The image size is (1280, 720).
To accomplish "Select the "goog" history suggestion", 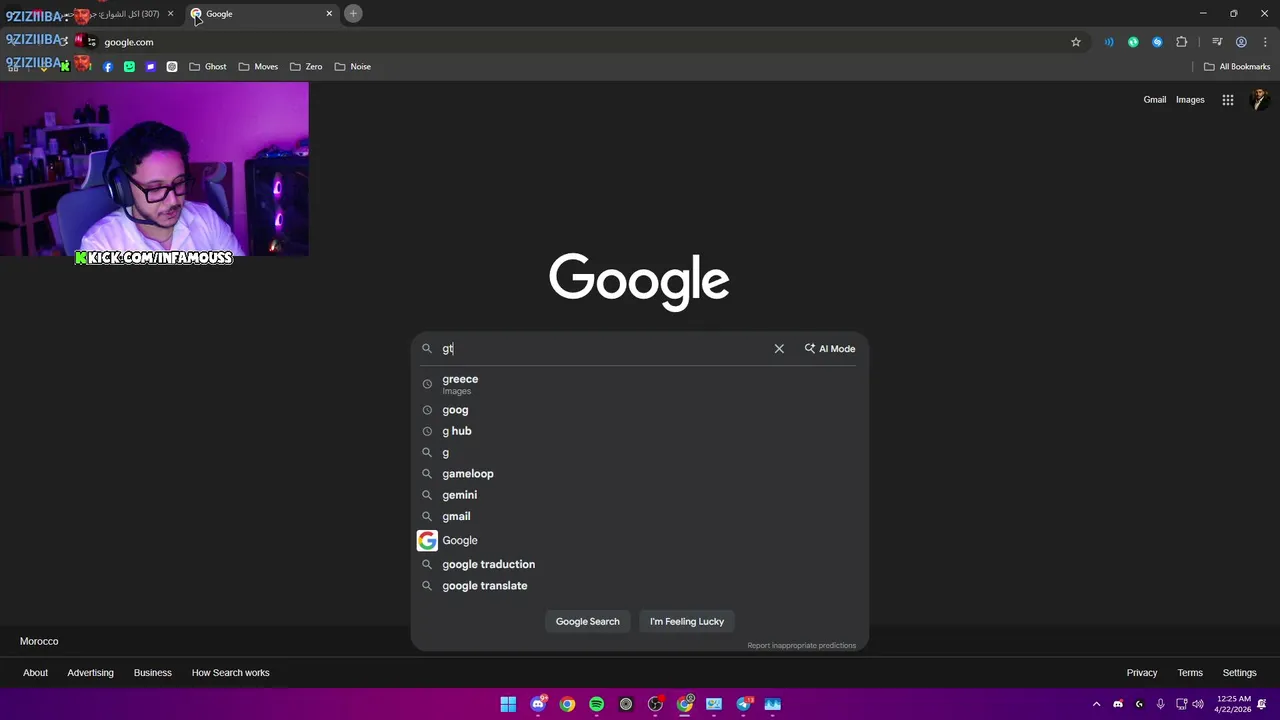I will click(639, 410).
